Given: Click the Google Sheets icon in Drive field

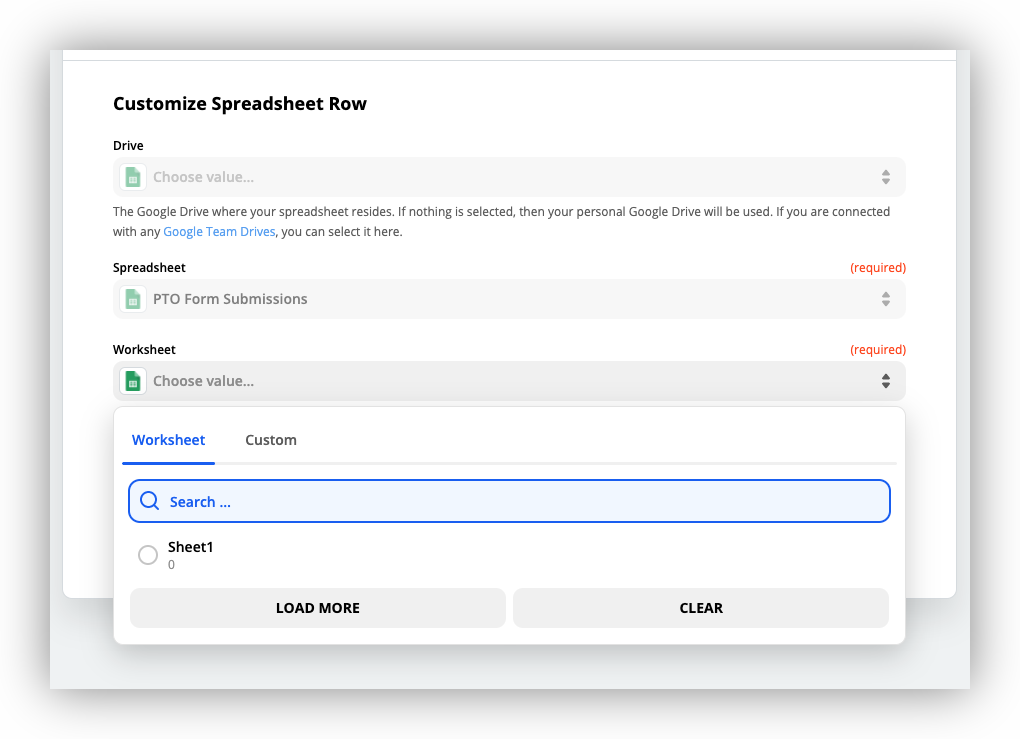Looking at the screenshot, I should pos(132,177).
